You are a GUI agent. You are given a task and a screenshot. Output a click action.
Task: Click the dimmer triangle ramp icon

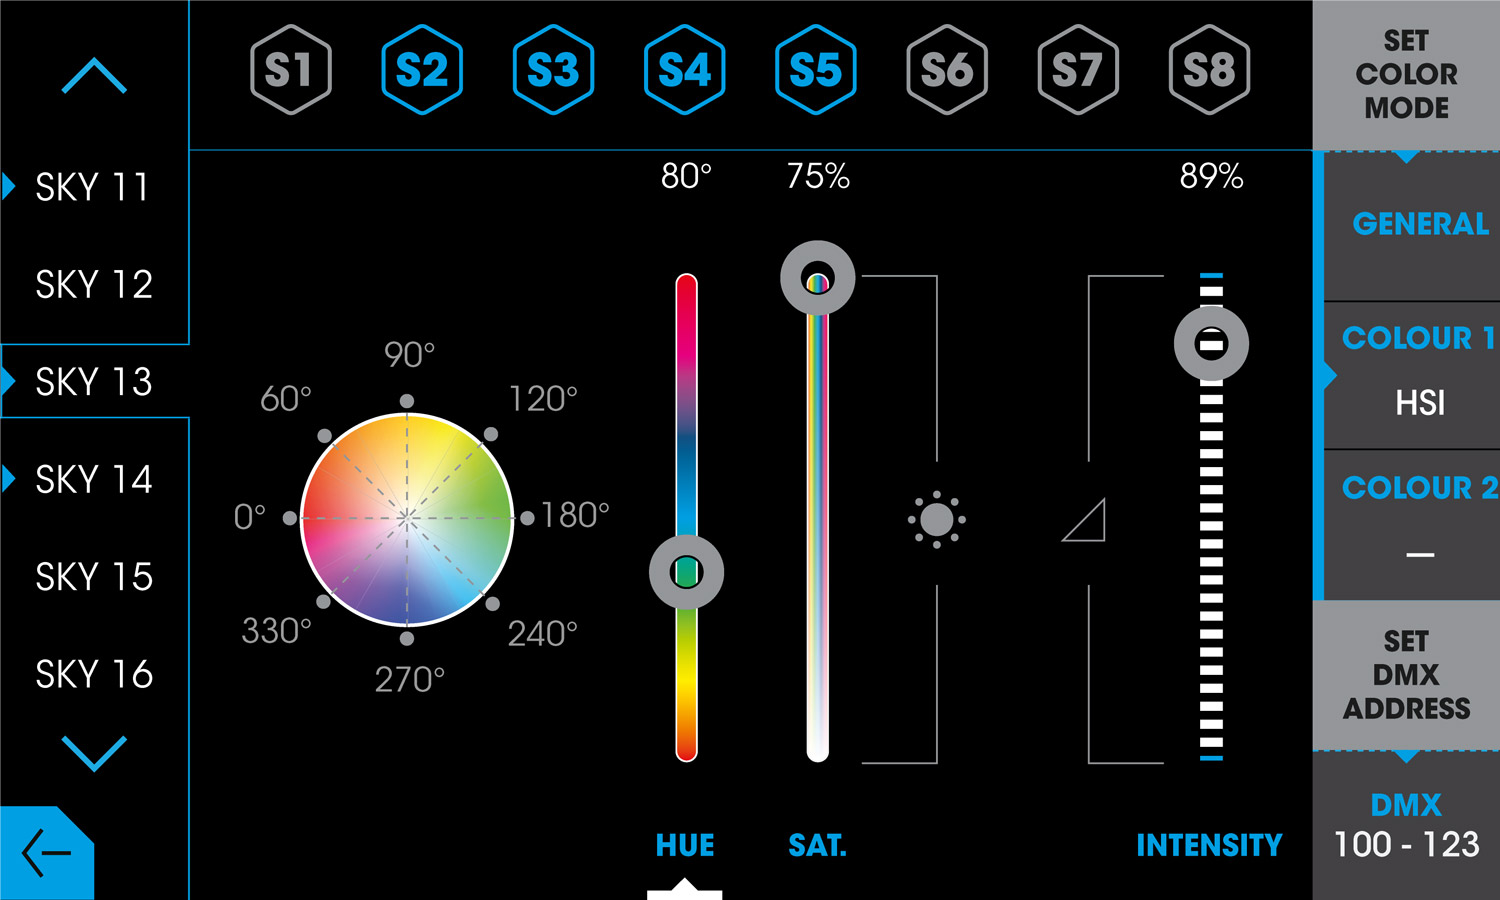[x=1084, y=521]
